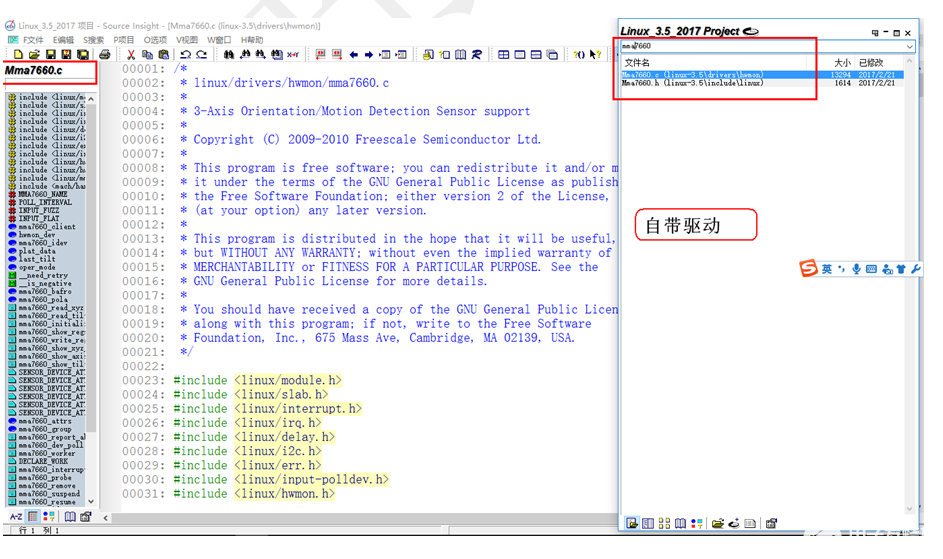Select Mma7660.h in project file list
This screenshot has height=559, width=943.
tap(761, 83)
